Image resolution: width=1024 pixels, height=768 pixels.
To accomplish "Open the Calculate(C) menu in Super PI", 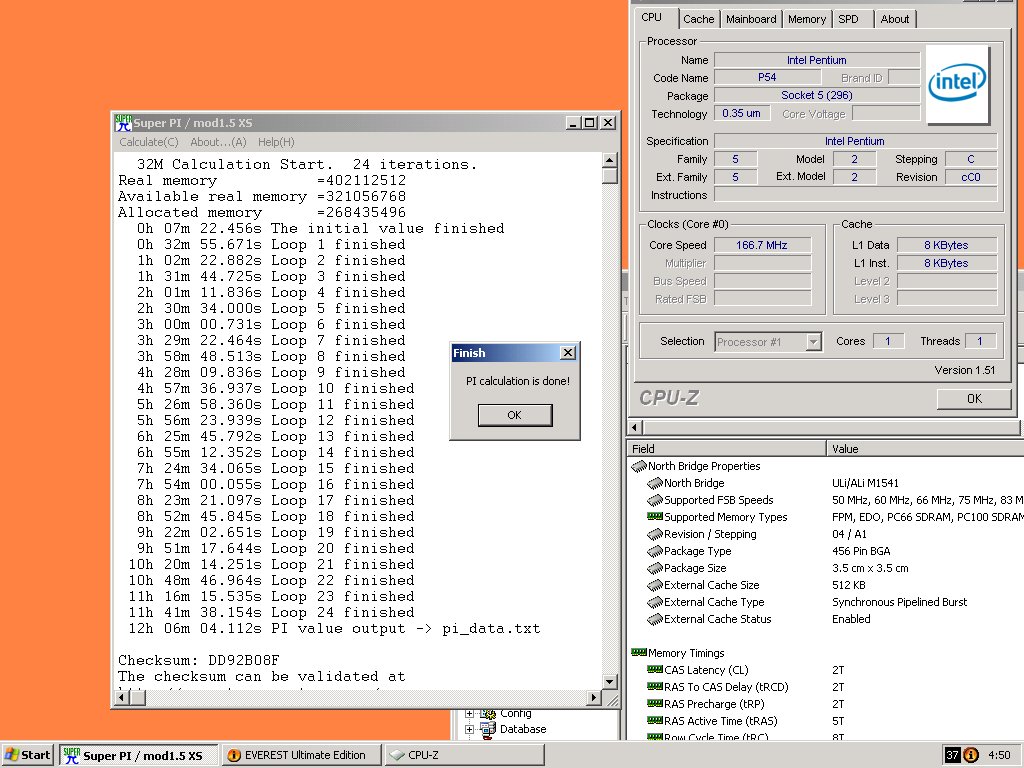I will (x=149, y=142).
